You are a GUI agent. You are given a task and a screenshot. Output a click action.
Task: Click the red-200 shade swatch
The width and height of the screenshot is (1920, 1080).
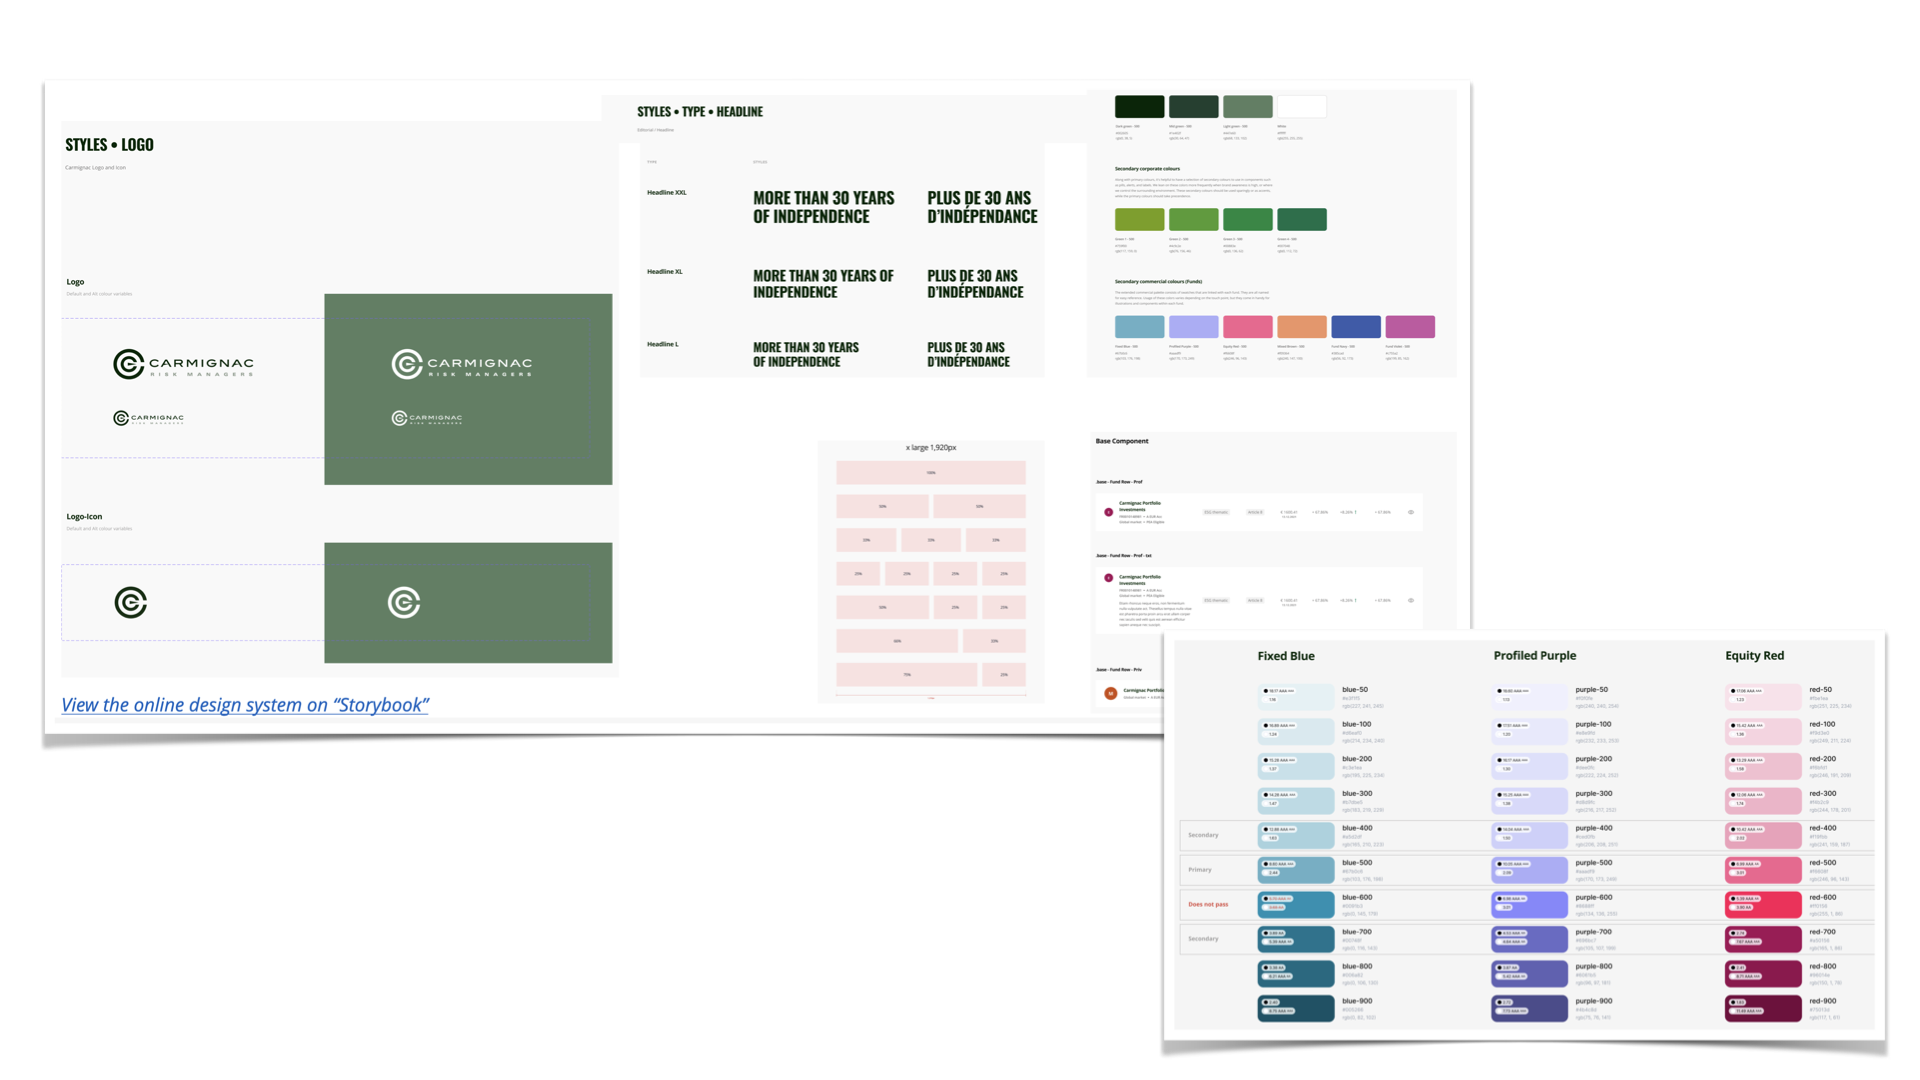click(x=1763, y=766)
